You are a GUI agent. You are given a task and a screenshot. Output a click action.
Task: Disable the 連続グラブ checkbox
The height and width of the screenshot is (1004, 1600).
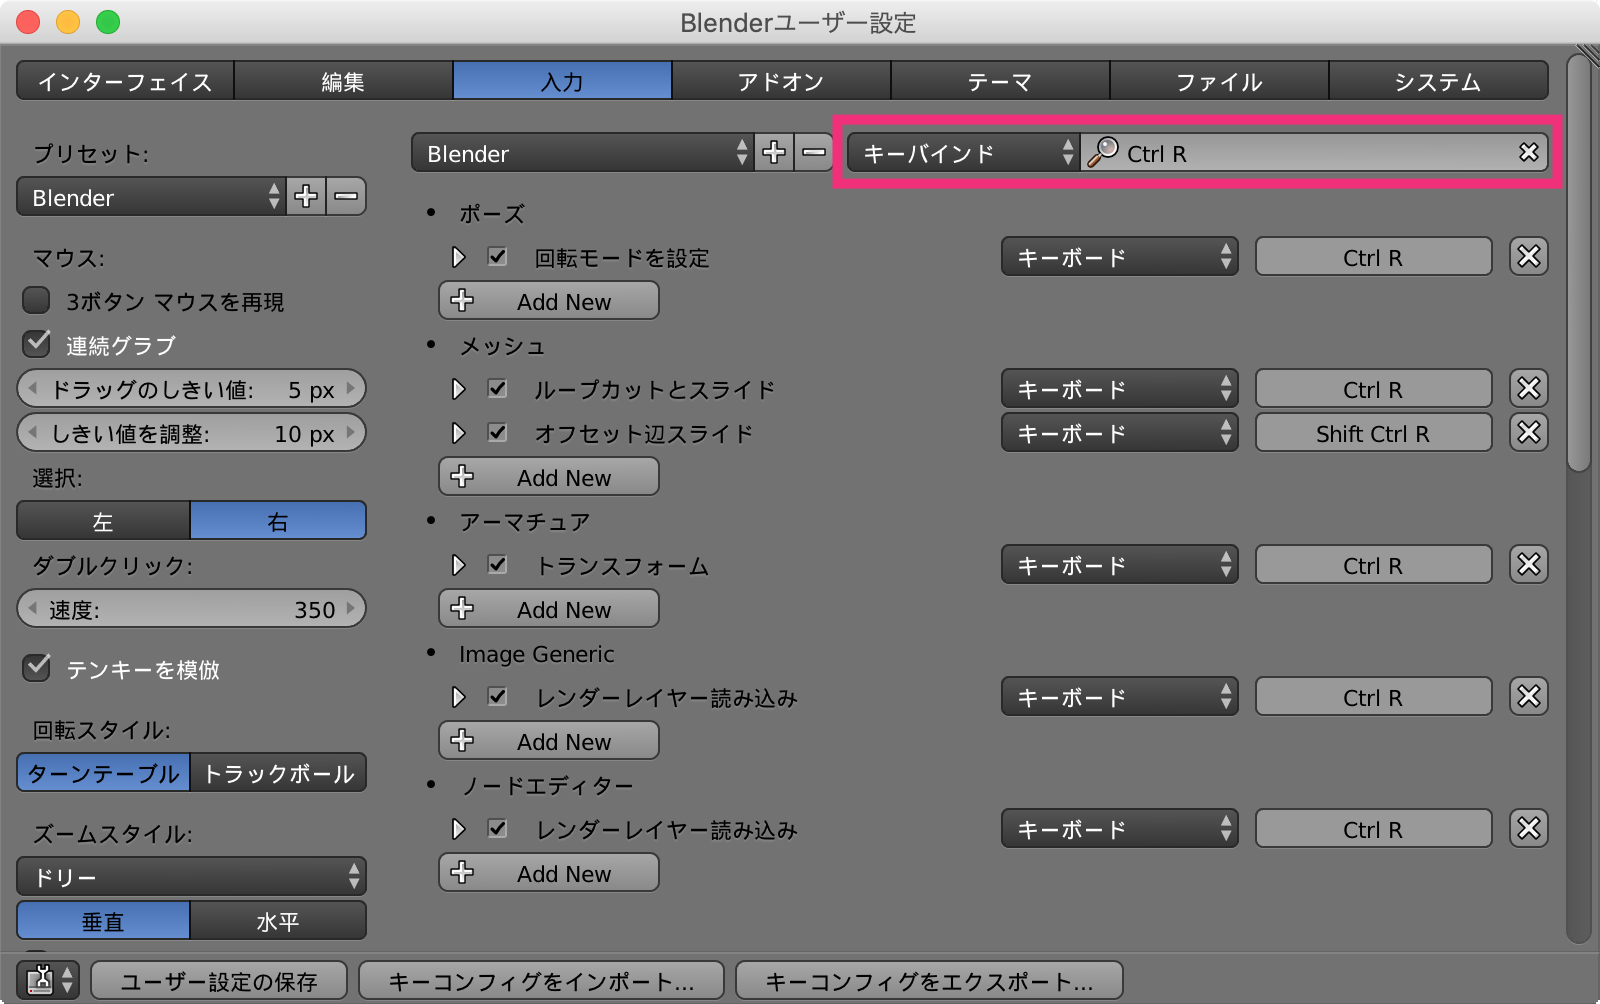point(37,345)
